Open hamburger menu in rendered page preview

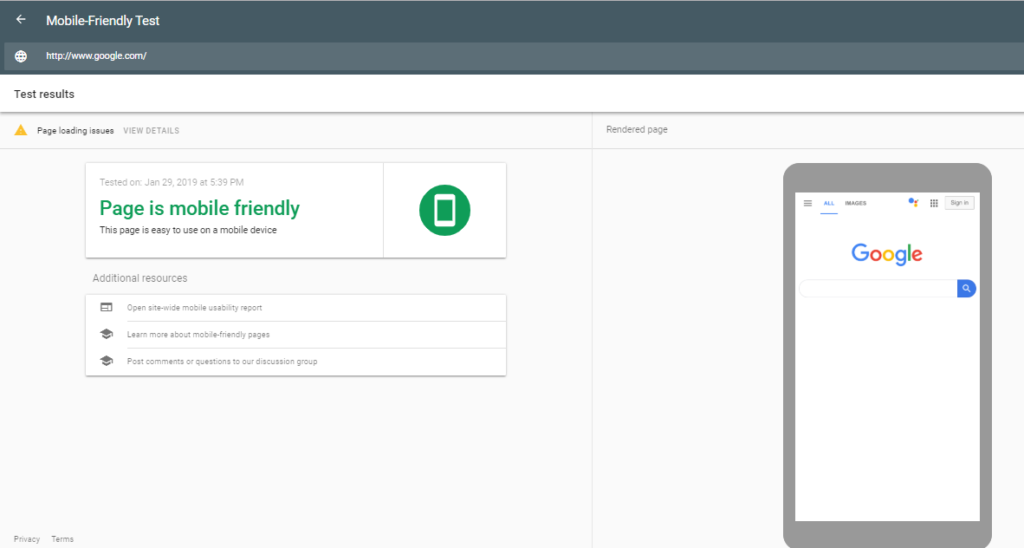pos(808,203)
